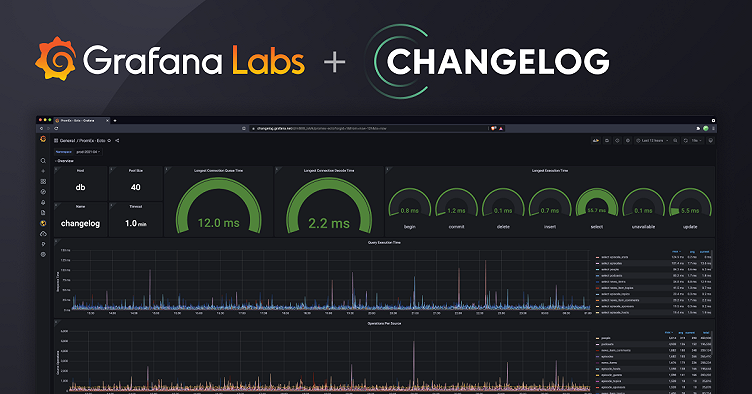Click the Brave rewards triangle icon
Image resolution: width=752 pixels, height=394 pixels.
(x=501, y=128)
